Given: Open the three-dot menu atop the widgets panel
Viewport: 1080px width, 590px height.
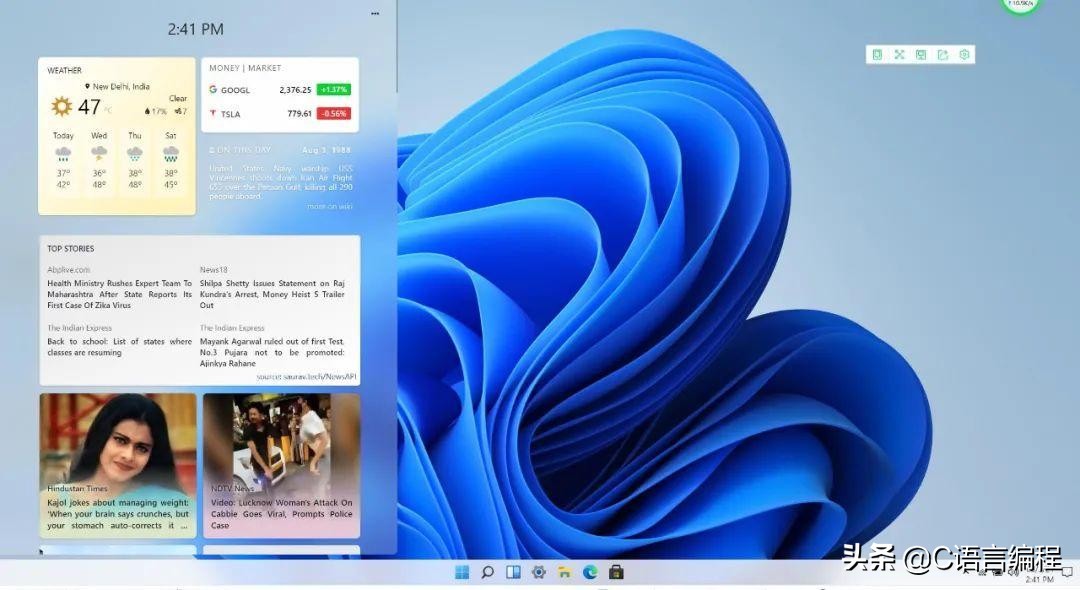Looking at the screenshot, I should [x=375, y=12].
